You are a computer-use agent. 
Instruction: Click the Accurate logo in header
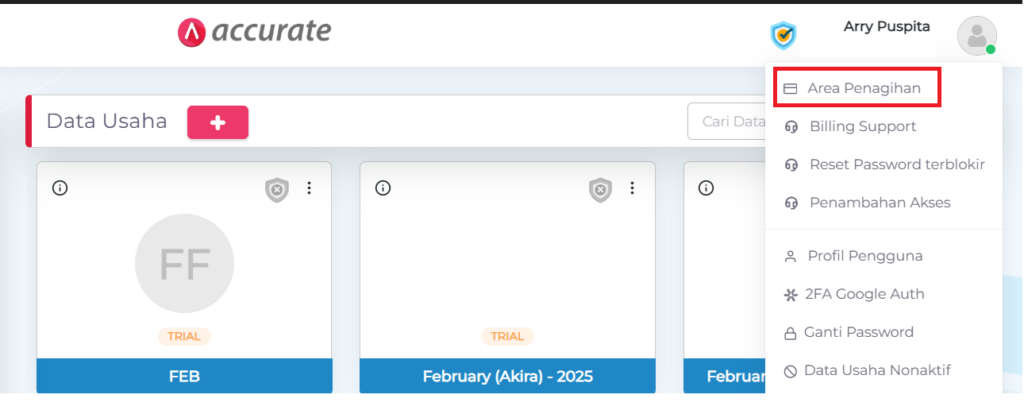pyautogui.click(x=254, y=32)
